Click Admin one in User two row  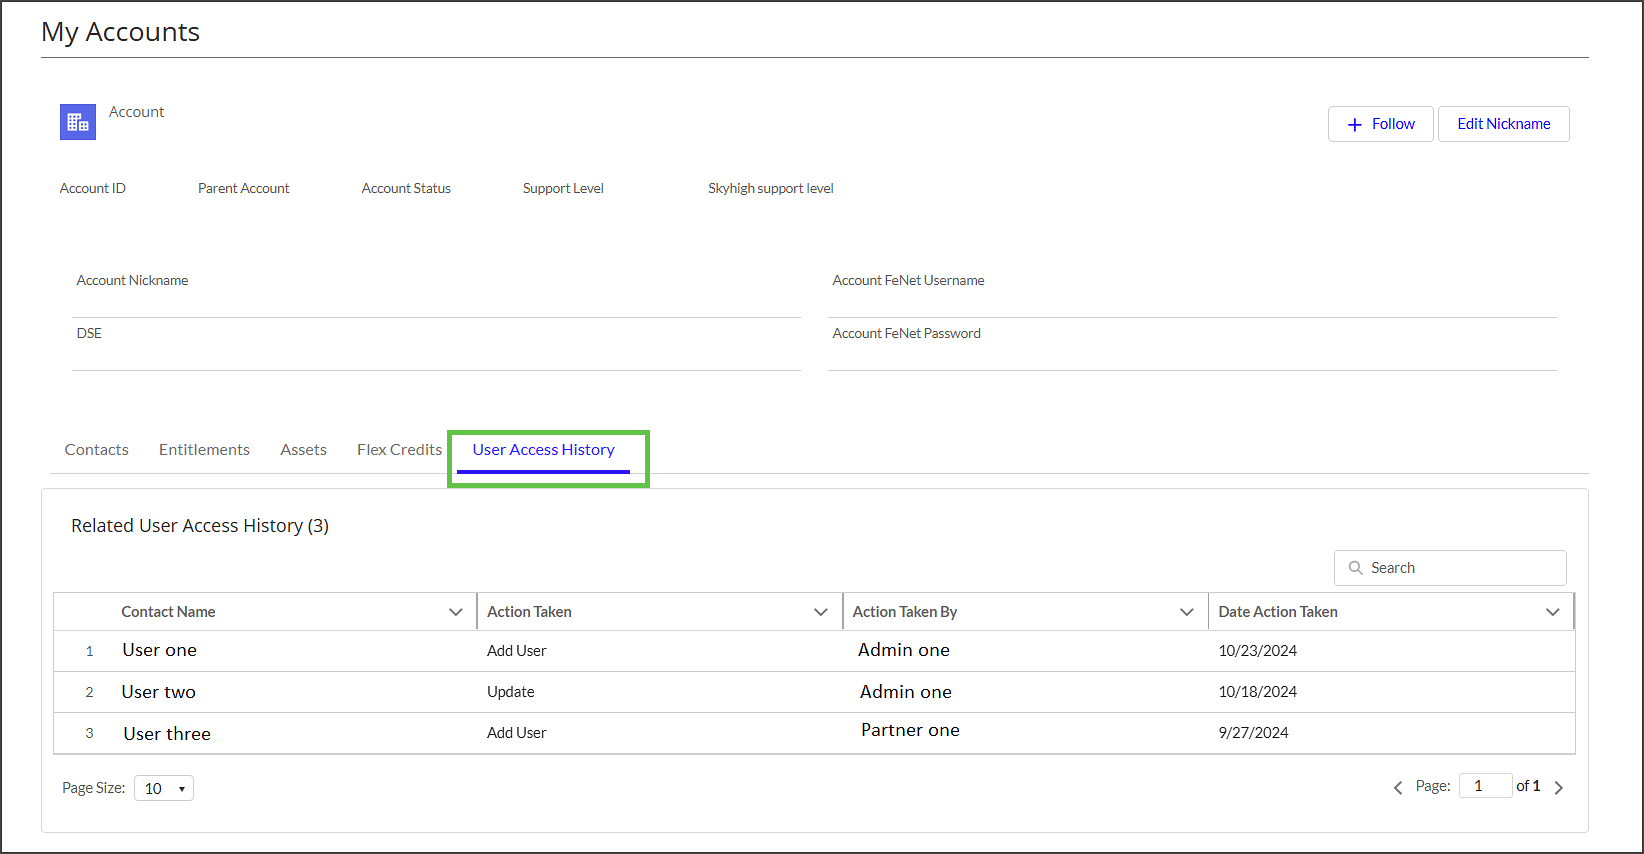[x=906, y=692]
